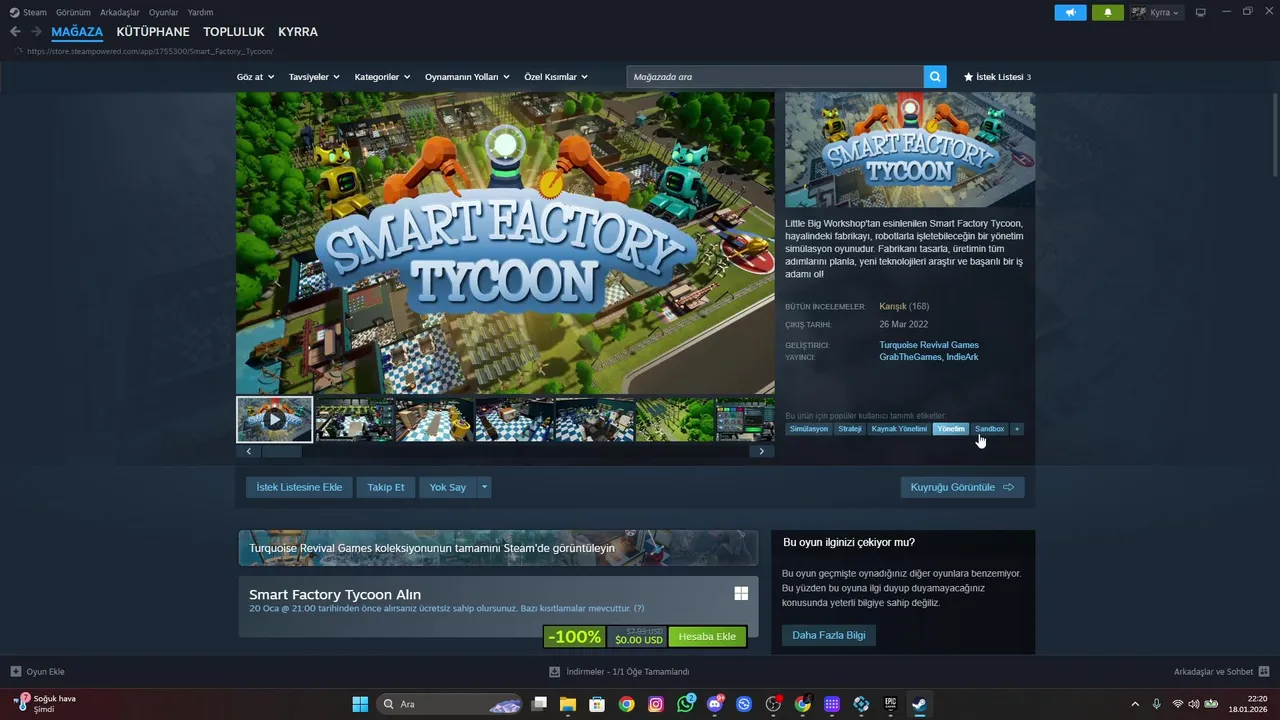Open the Yardım menu
The height and width of the screenshot is (720, 1280).
coord(200,12)
